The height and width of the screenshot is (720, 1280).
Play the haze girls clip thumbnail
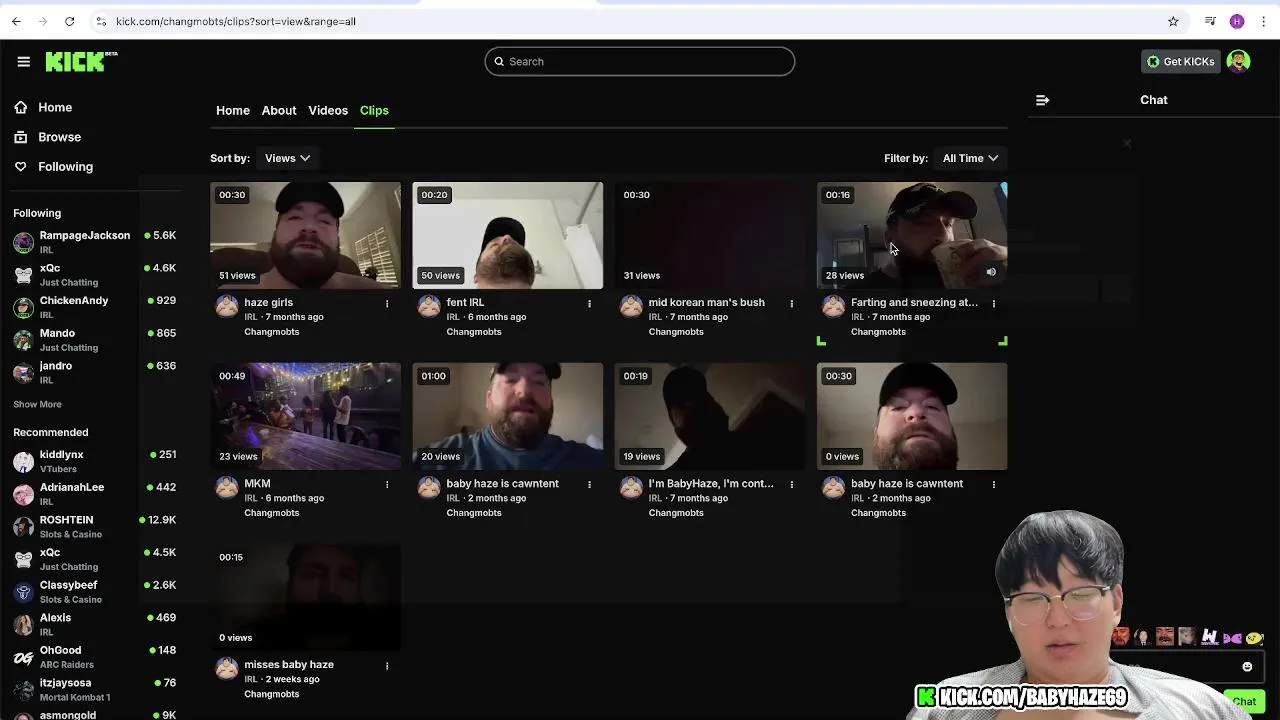click(305, 235)
